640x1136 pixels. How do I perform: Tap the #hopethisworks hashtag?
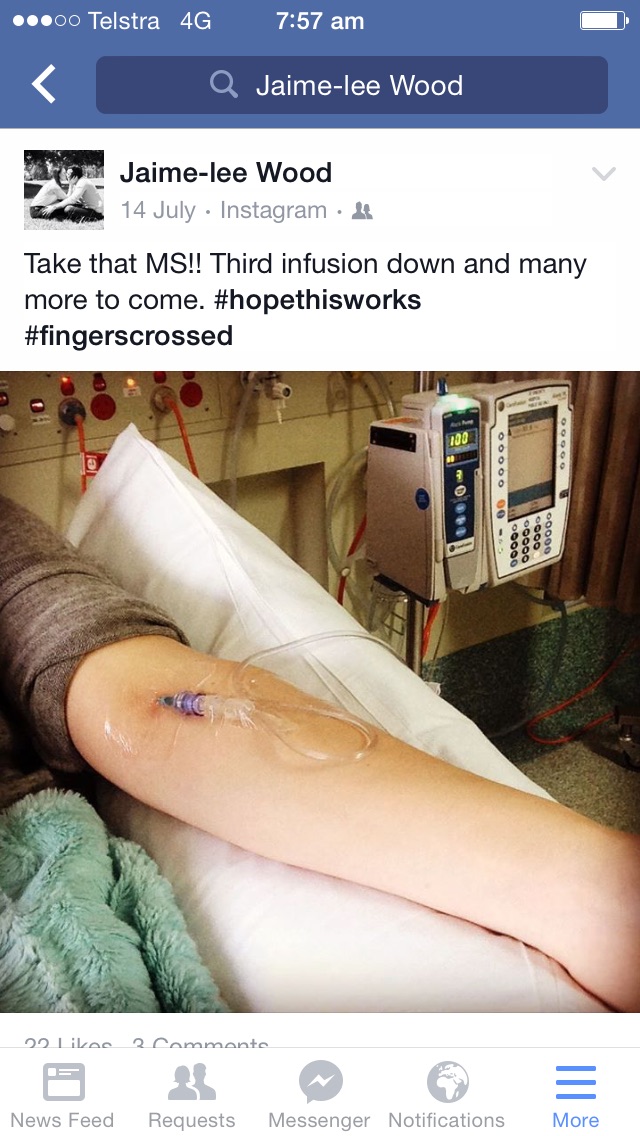coord(317,299)
